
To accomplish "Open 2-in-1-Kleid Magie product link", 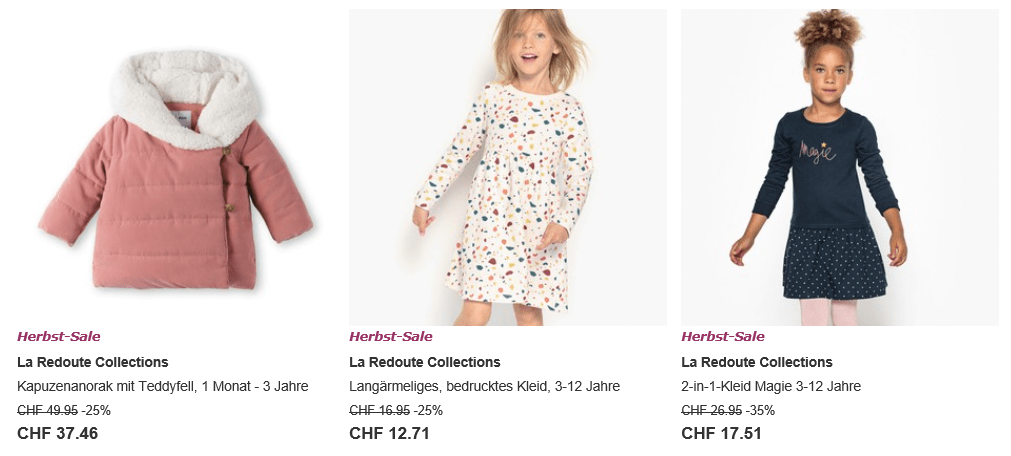I will click(771, 386).
